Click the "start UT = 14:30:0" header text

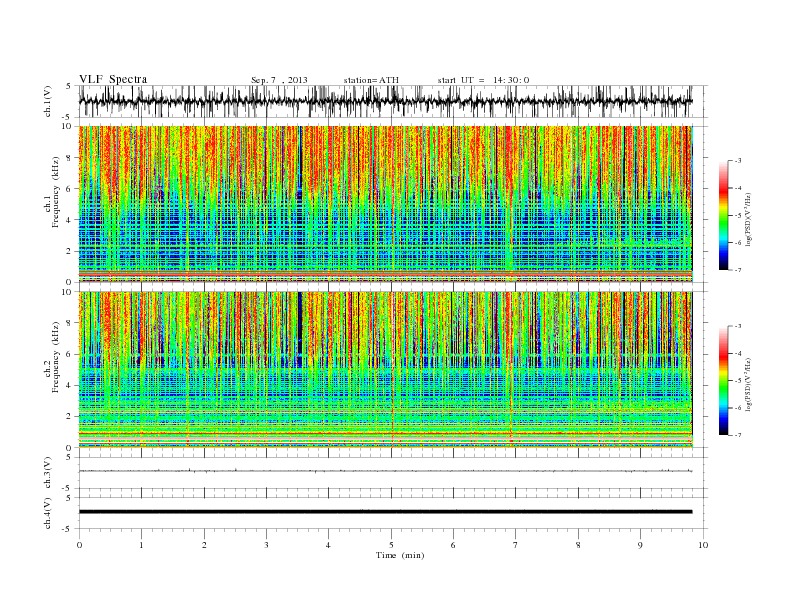[x=483, y=80]
